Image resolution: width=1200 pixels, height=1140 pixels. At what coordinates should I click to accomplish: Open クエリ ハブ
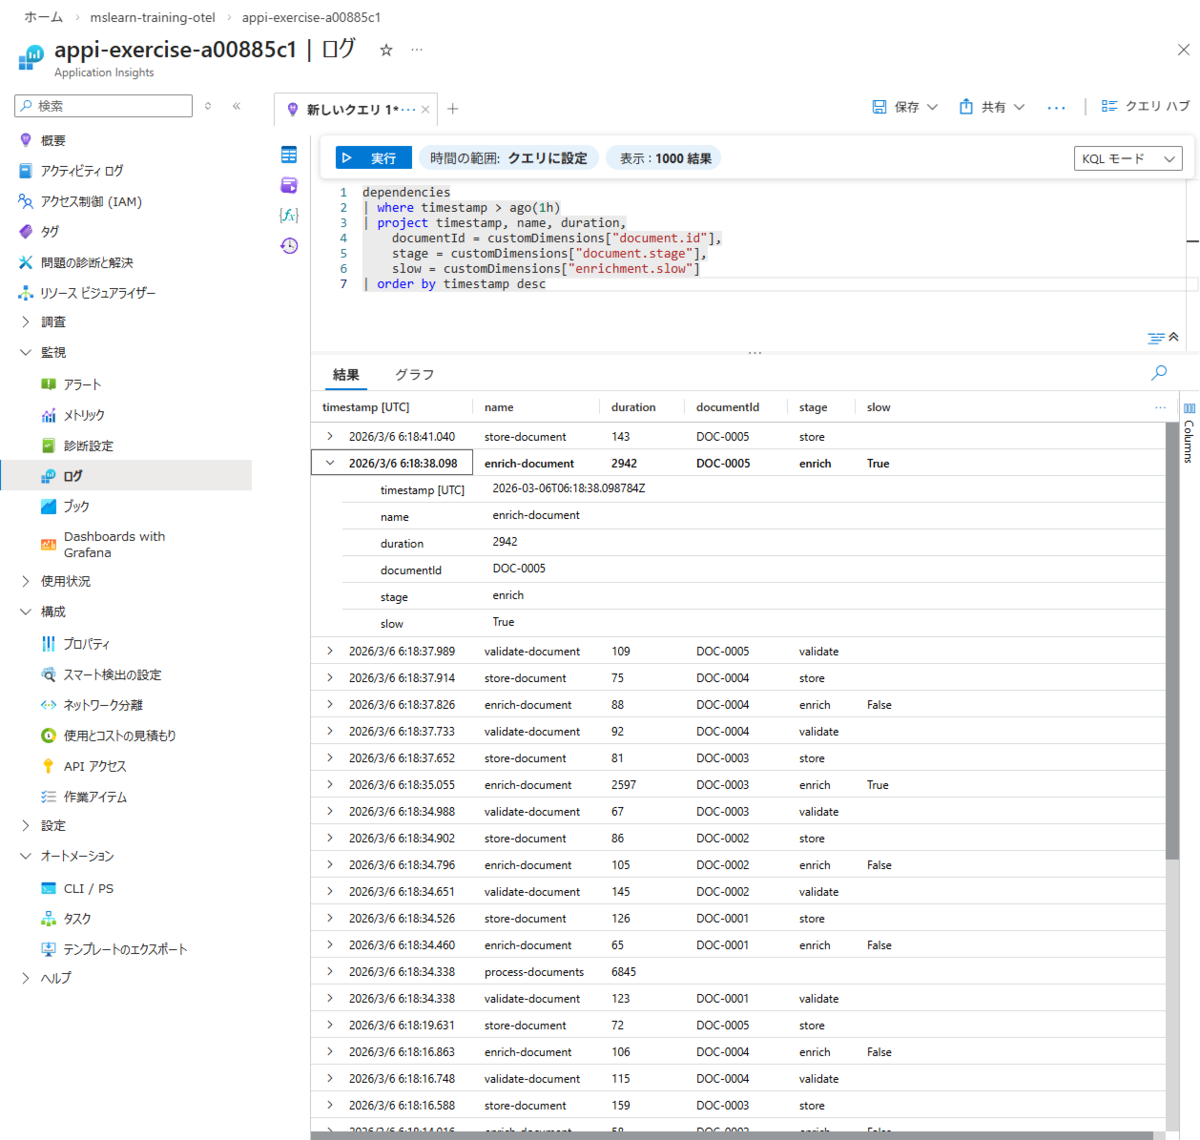(1146, 106)
